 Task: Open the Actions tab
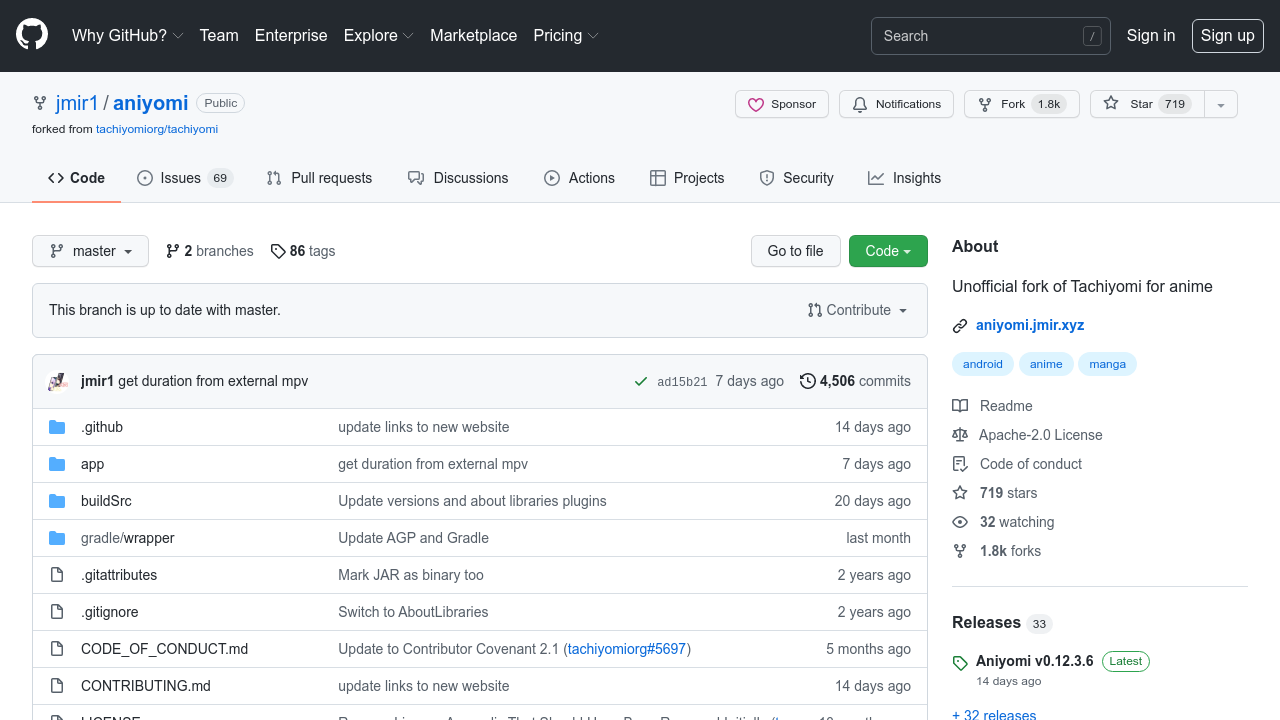[579, 178]
